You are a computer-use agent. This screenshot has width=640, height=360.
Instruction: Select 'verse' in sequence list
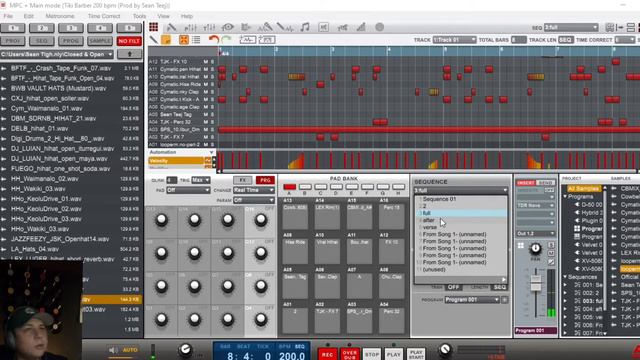coord(430,227)
